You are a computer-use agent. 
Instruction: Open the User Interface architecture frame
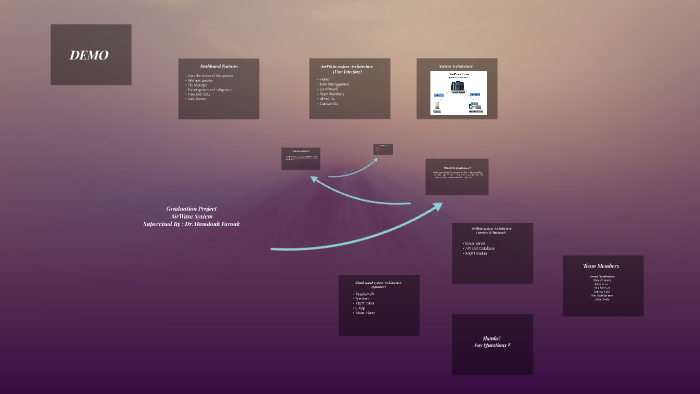coord(350,88)
